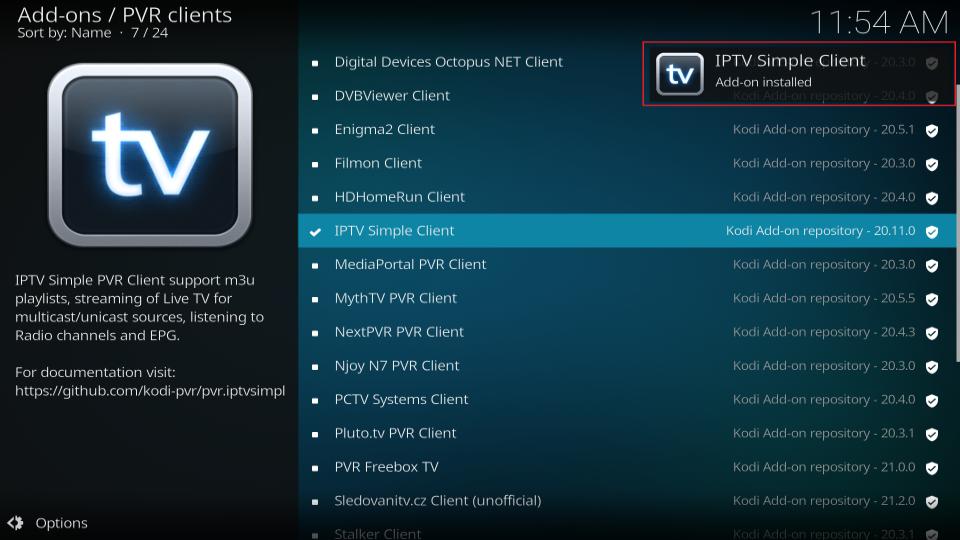This screenshot has height=540, width=960.
Task: Click the large IPTV Simple Client tv logo
Action: click(150, 155)
